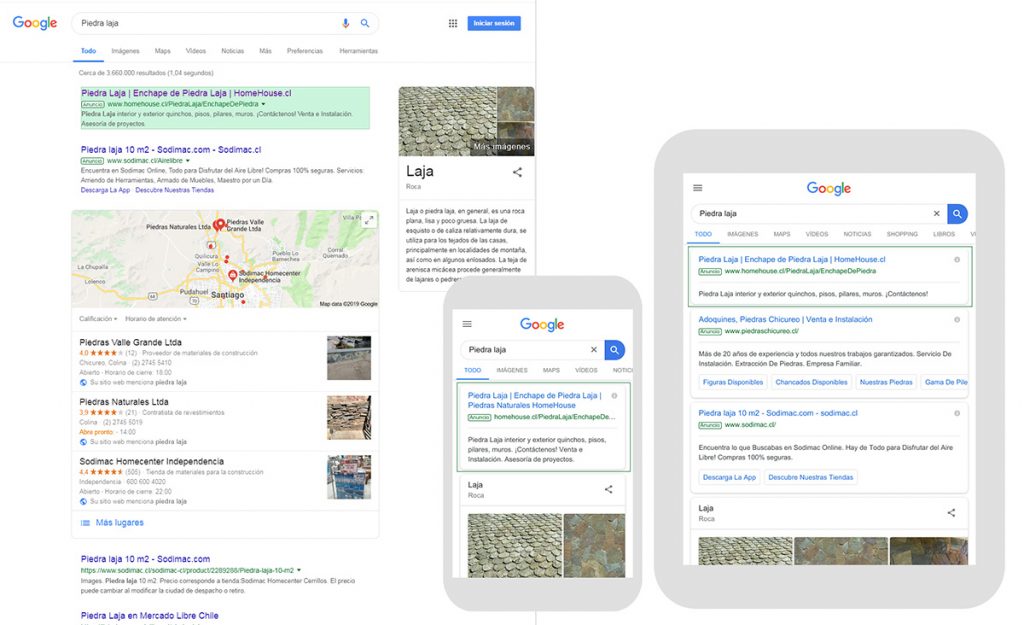Viewport: 1024px width, 625px height.
Task: Share Laja card on the tablet mockup
Action: coord(952,513)
